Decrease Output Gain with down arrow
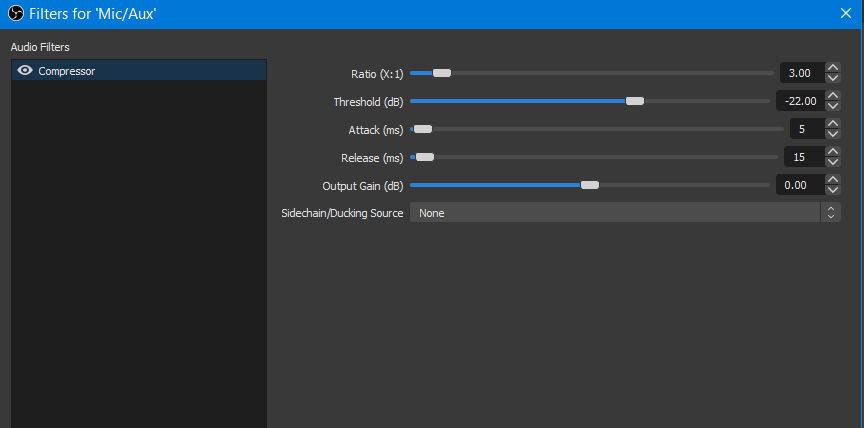 pos(833,191)
